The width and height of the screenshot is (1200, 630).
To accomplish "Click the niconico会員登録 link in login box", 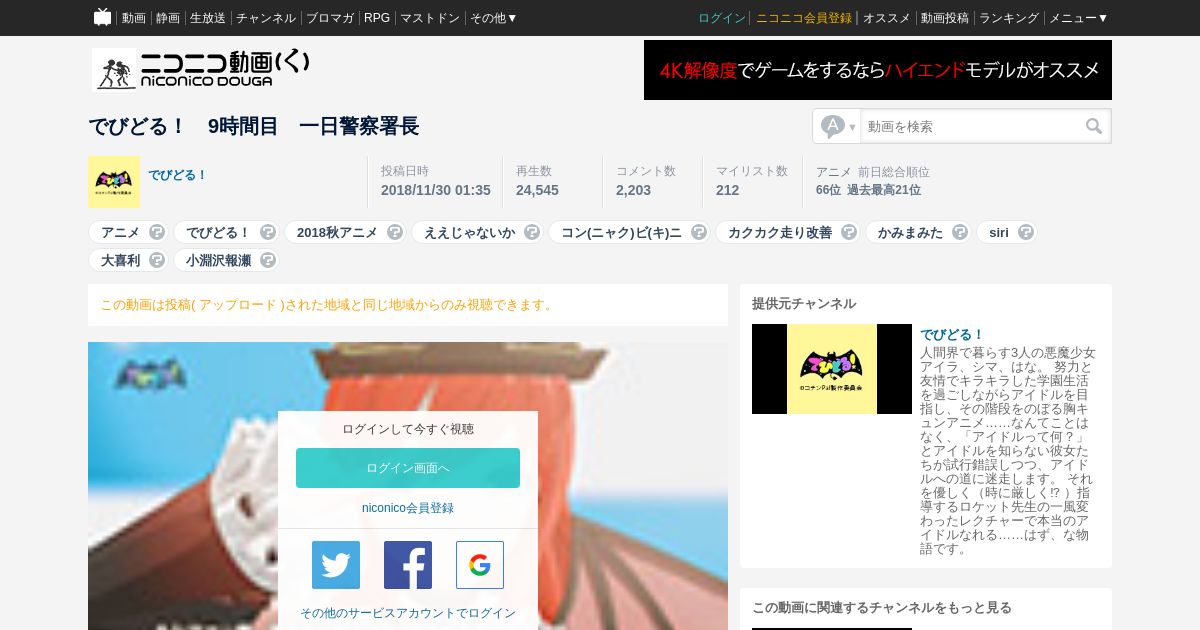I will (x=408, y=508).
